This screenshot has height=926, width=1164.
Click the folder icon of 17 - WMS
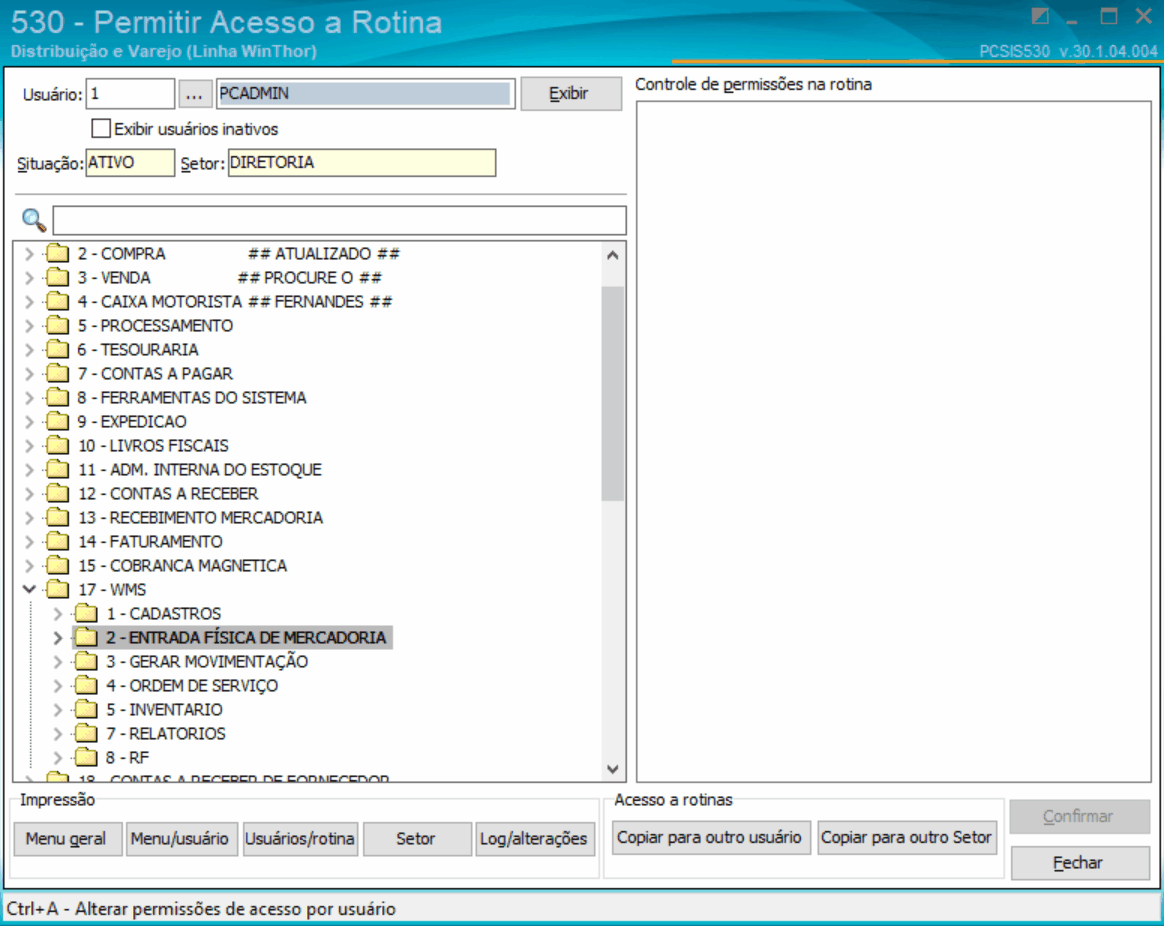click(57, 590)
